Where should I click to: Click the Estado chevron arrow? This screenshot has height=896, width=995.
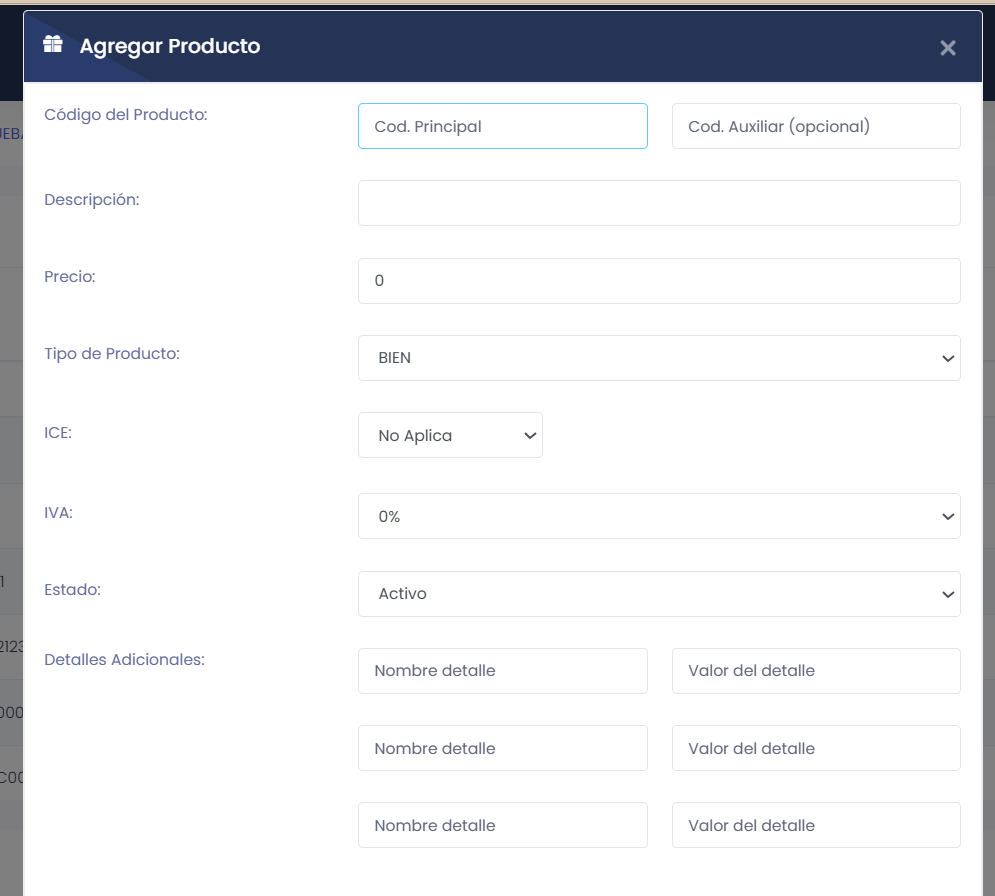click(x=947, y=594)
